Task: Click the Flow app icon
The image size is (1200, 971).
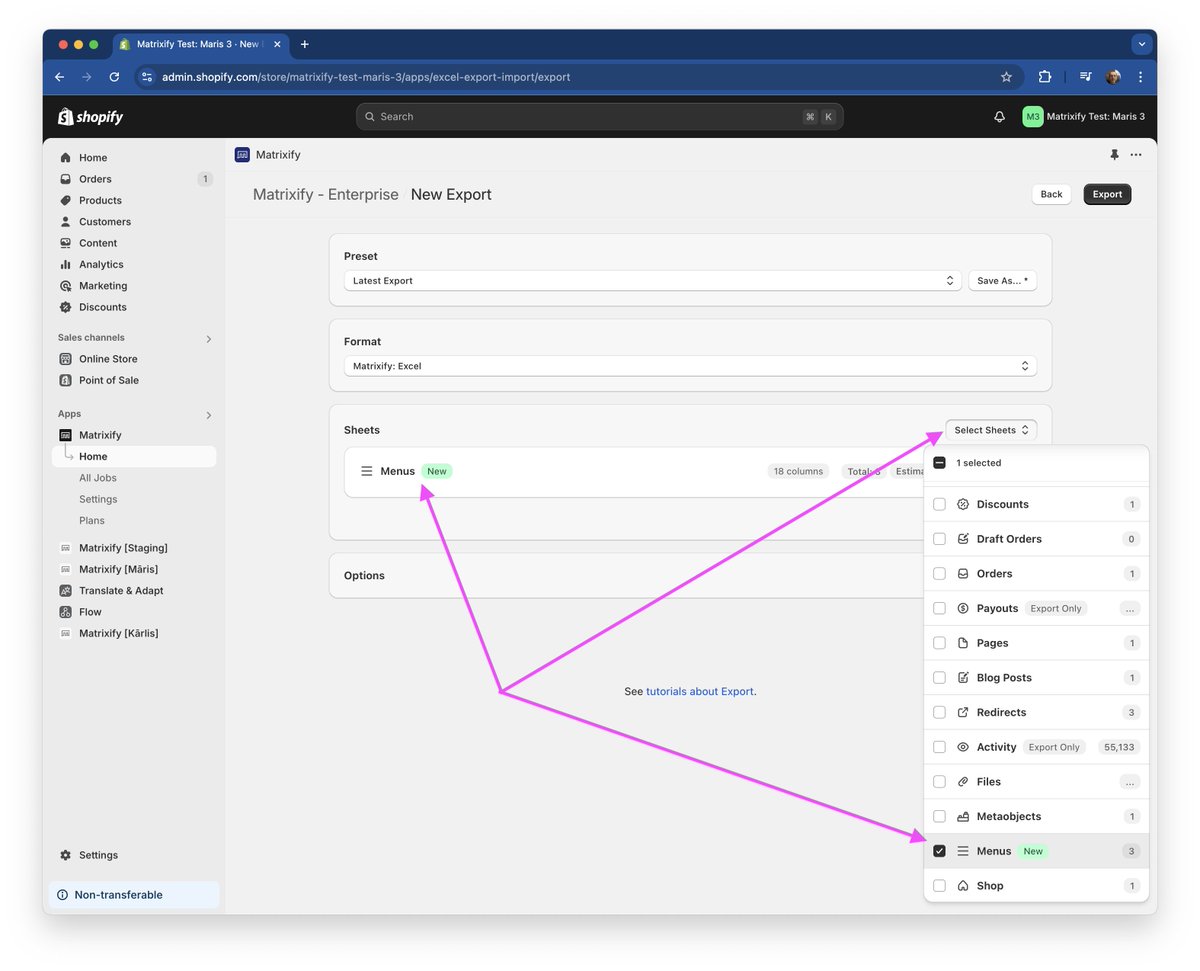Action: (66, 612)
